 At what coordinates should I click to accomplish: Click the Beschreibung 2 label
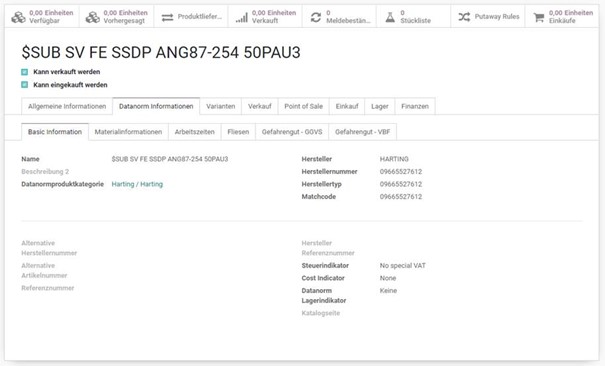click(x=45, y=172)
